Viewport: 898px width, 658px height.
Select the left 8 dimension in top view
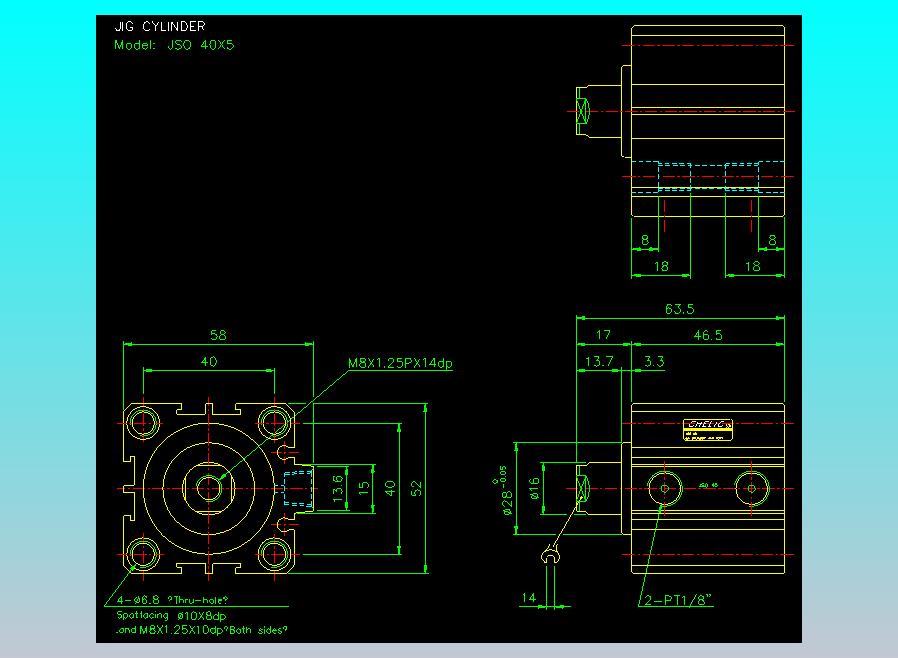645,240
